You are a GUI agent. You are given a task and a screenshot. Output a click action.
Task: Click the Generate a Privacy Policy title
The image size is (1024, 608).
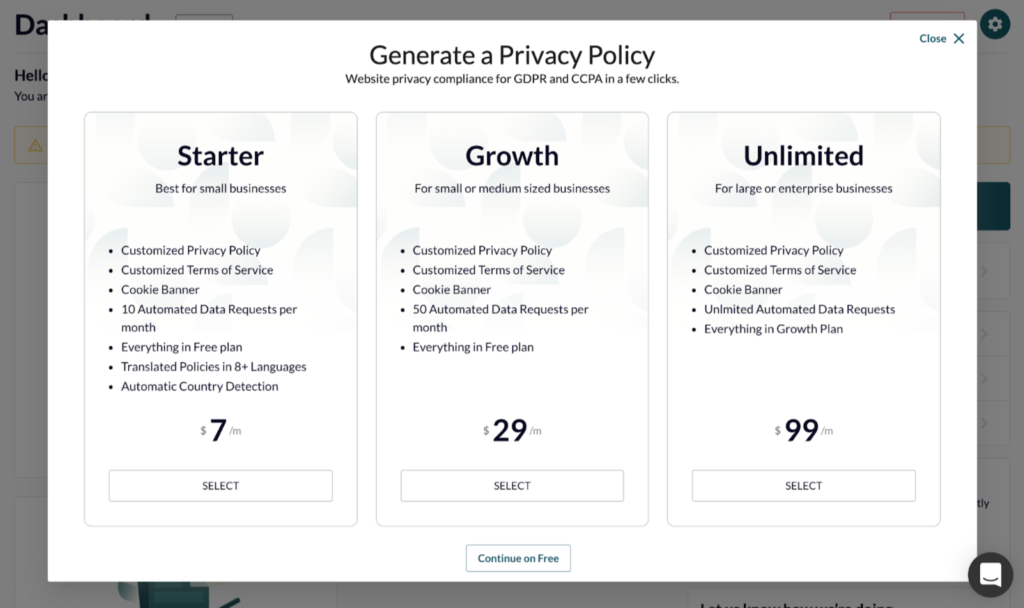(512, 55)
